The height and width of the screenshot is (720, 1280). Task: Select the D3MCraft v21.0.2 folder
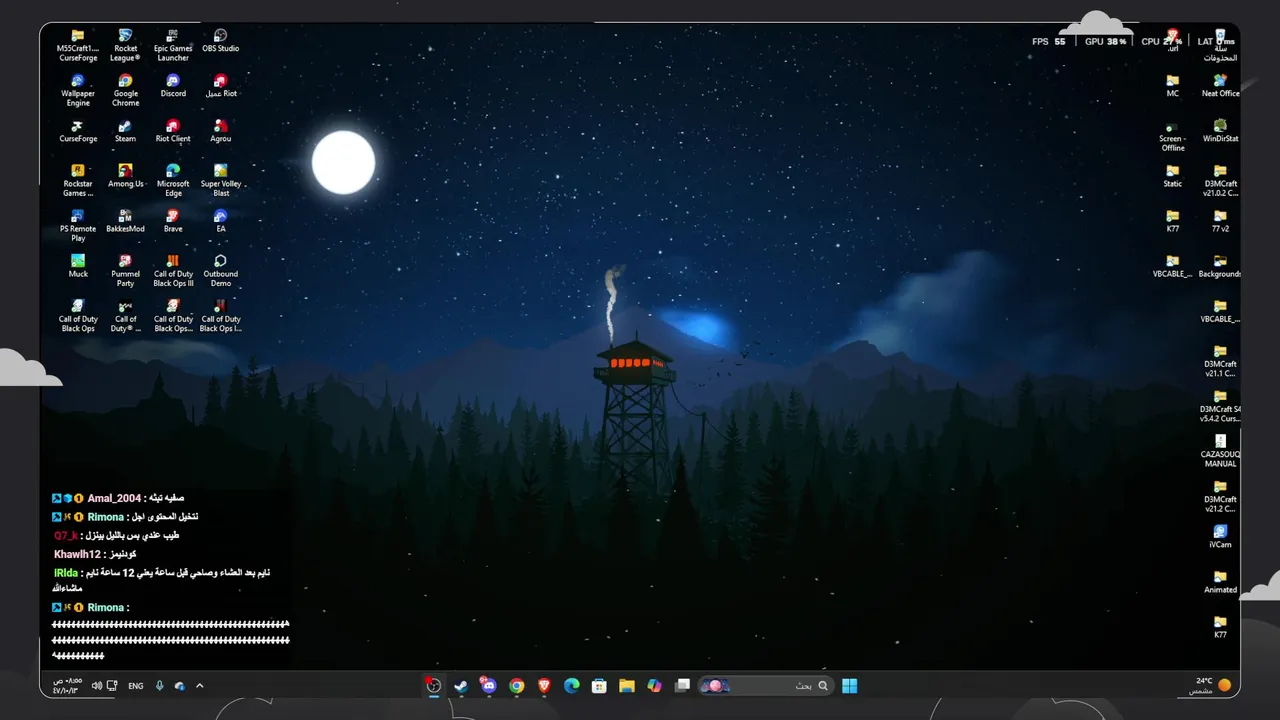pyautogui.click(x=1220, y=180)
